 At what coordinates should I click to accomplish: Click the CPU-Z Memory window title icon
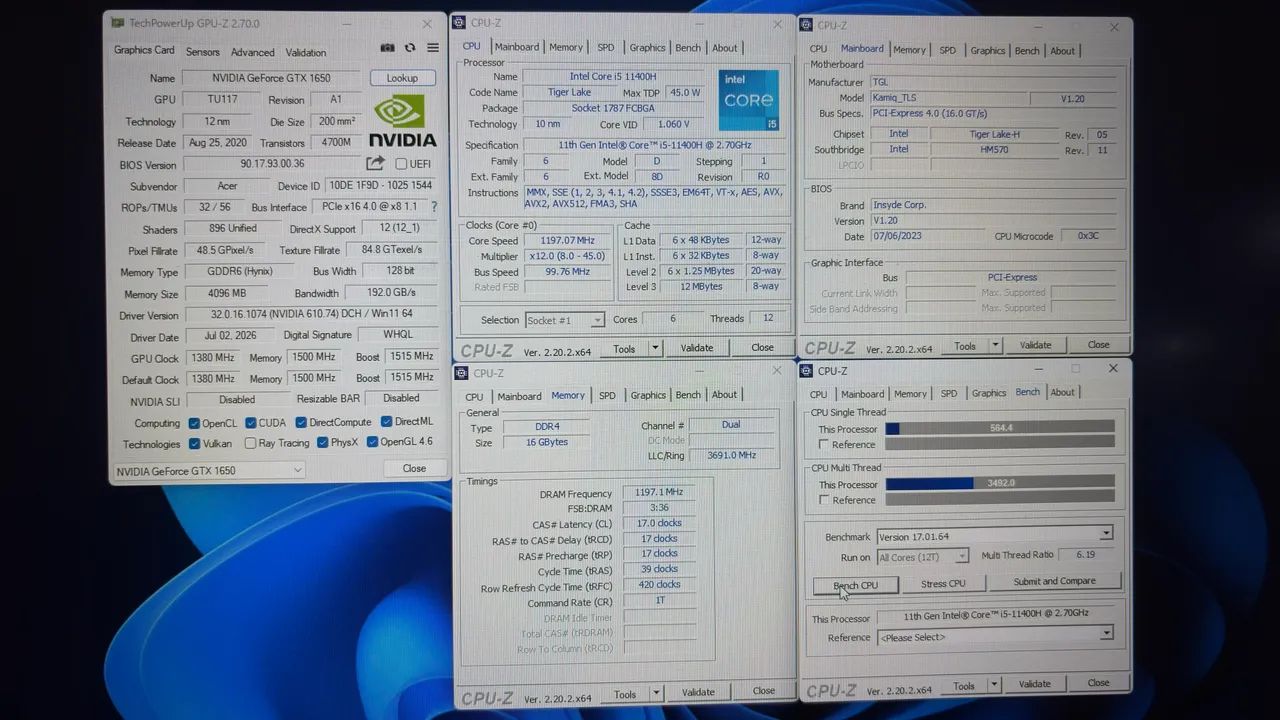coord(461,373)
